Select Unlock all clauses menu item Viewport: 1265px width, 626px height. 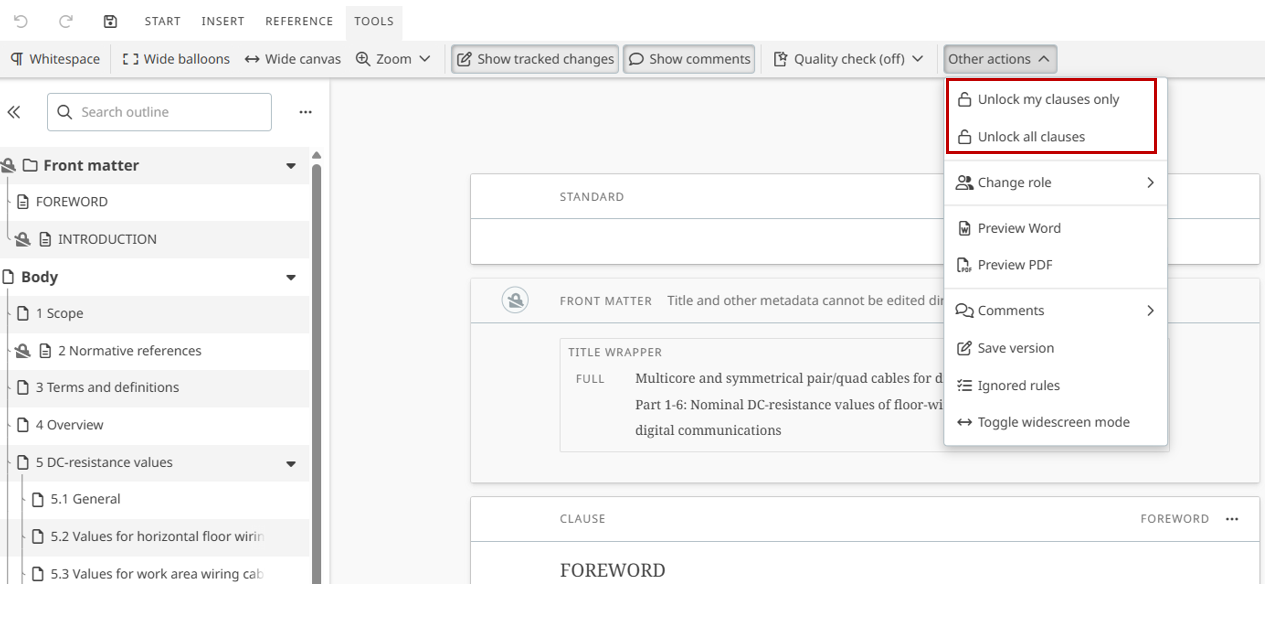1030,137
